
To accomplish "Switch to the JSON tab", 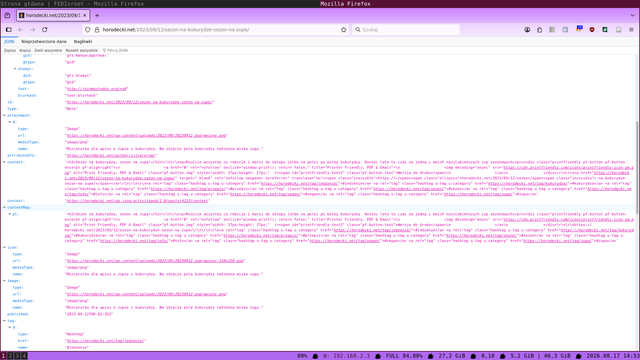I will pyautogui.click(x=9, y=42).
